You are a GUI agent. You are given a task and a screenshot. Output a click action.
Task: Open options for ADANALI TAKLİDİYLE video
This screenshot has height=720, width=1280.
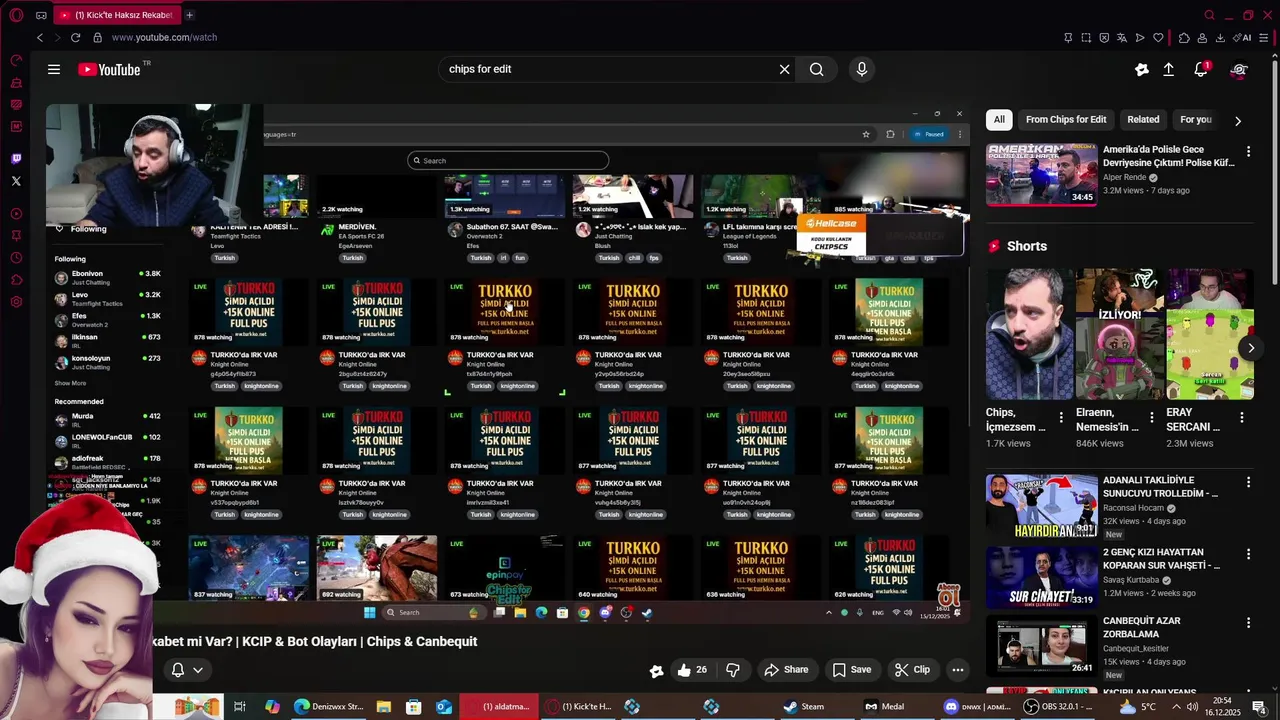(1248, 483)
